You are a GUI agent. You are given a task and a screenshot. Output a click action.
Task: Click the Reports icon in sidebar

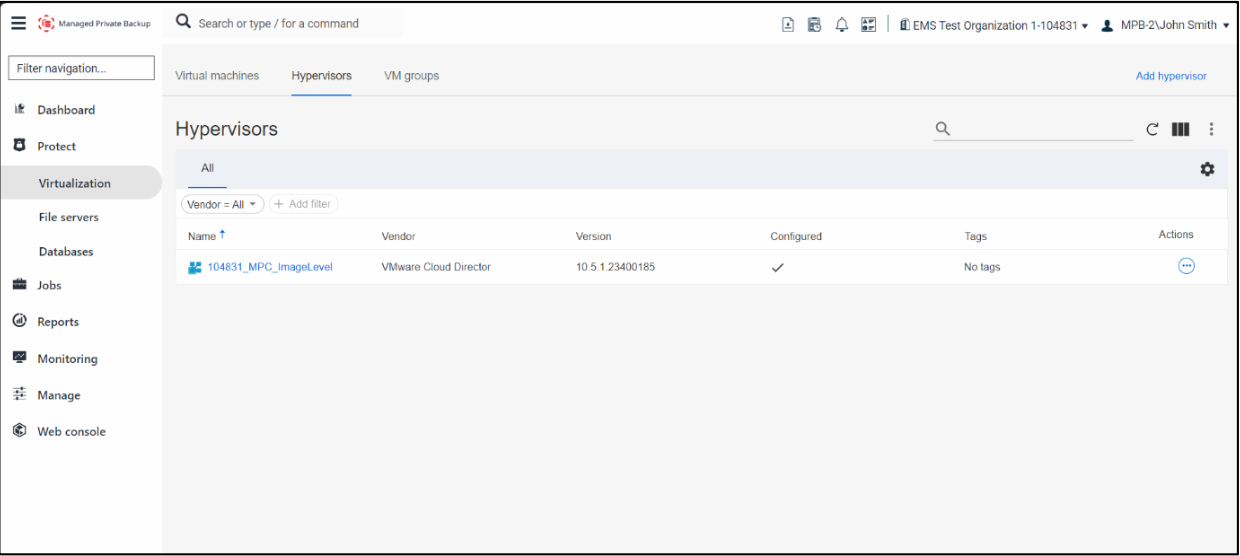click(19, 322)
